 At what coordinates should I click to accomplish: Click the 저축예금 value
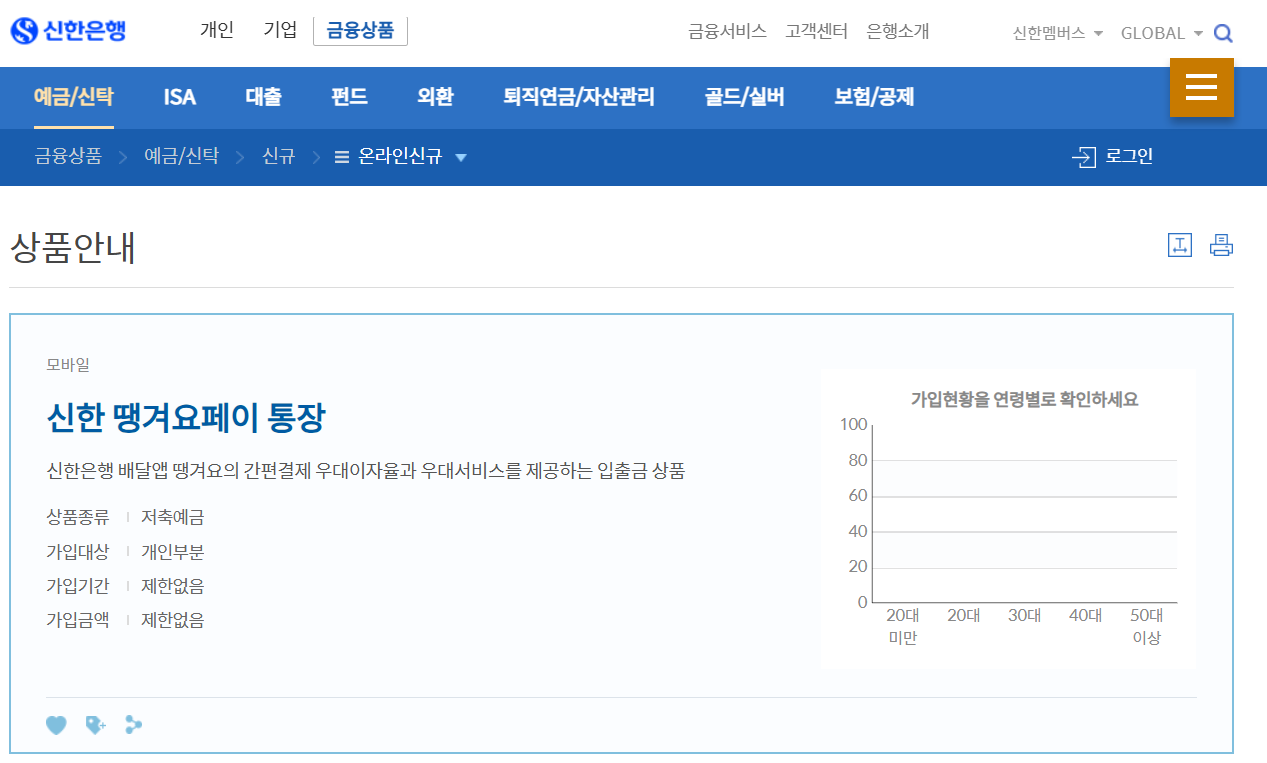[173, 518]
